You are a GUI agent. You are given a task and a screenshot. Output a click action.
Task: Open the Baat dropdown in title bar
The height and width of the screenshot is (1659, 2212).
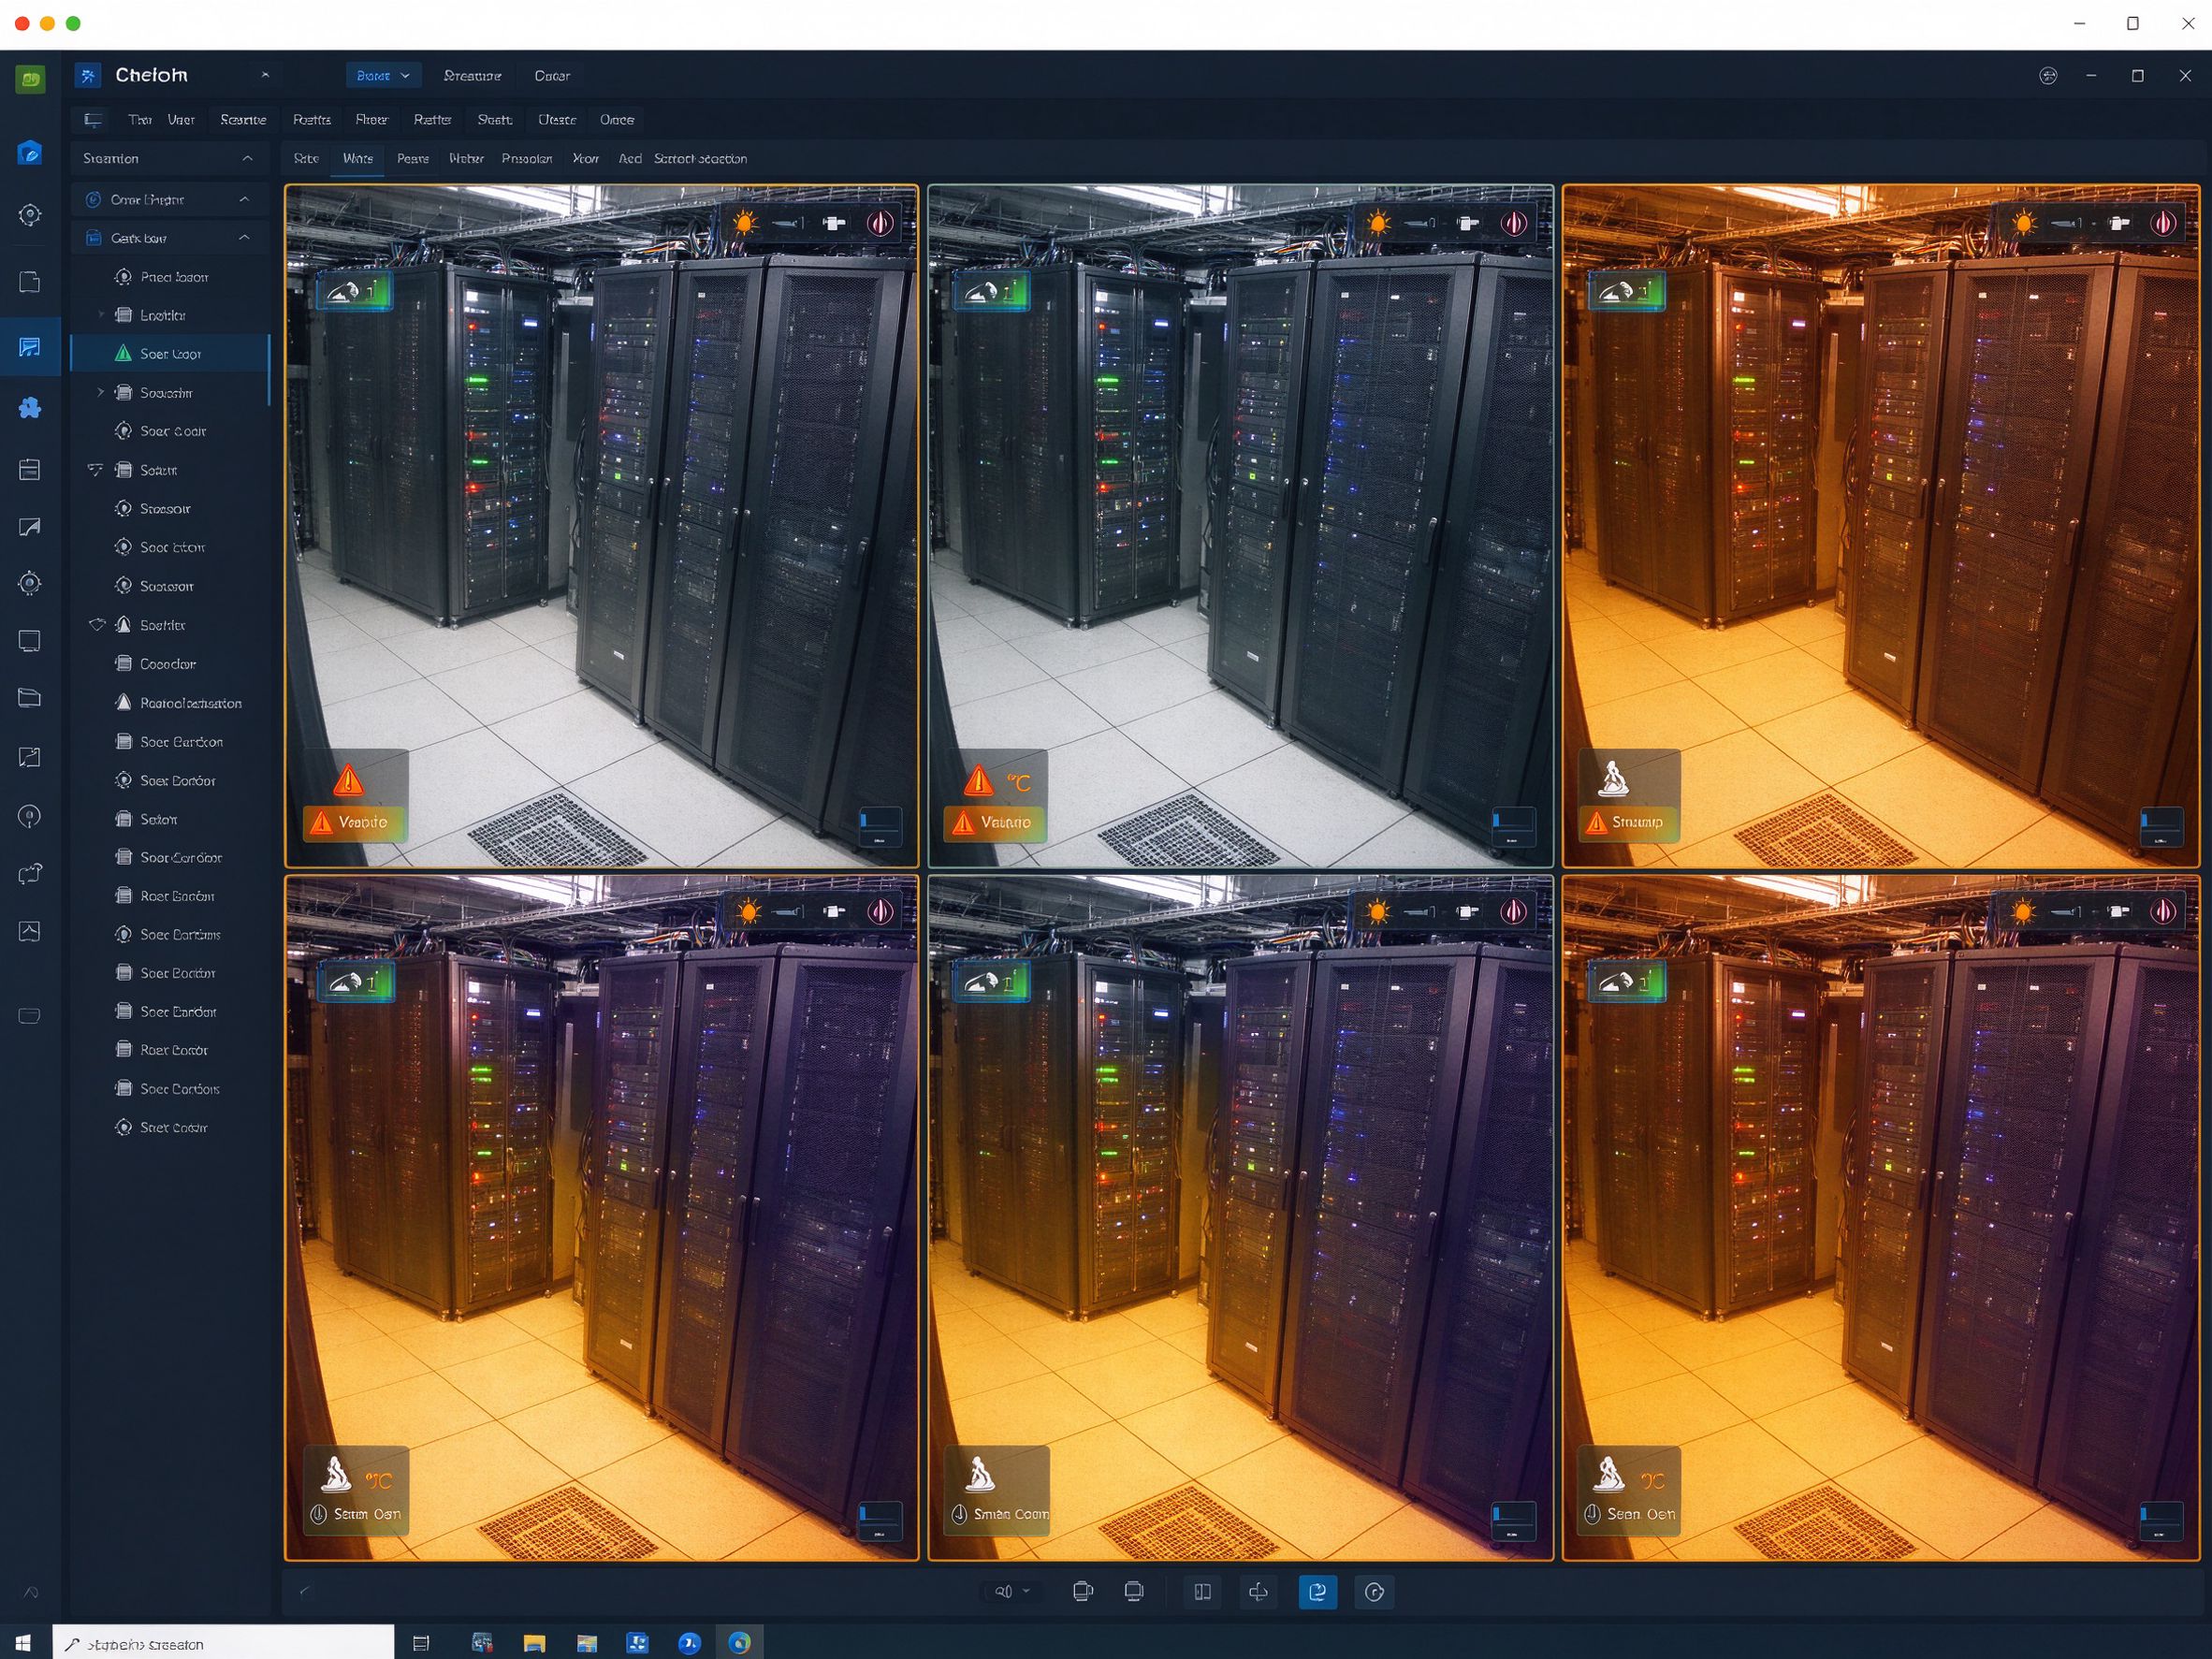[x=383, y=75]
